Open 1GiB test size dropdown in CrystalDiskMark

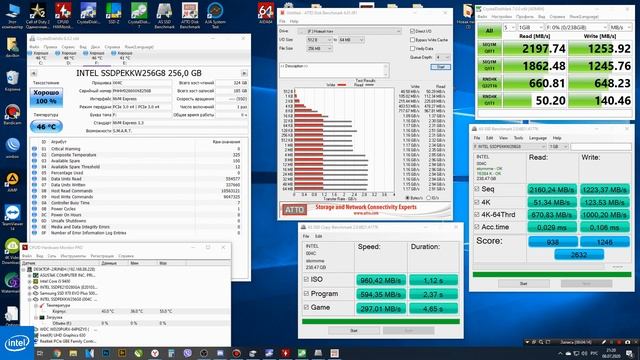[531, 27]
